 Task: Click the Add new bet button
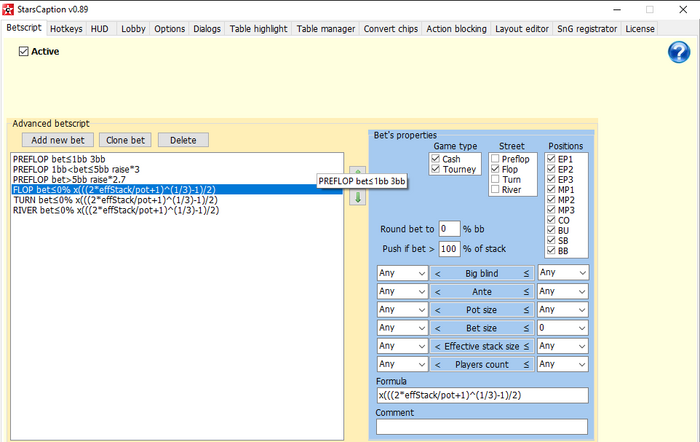(58, 140)
